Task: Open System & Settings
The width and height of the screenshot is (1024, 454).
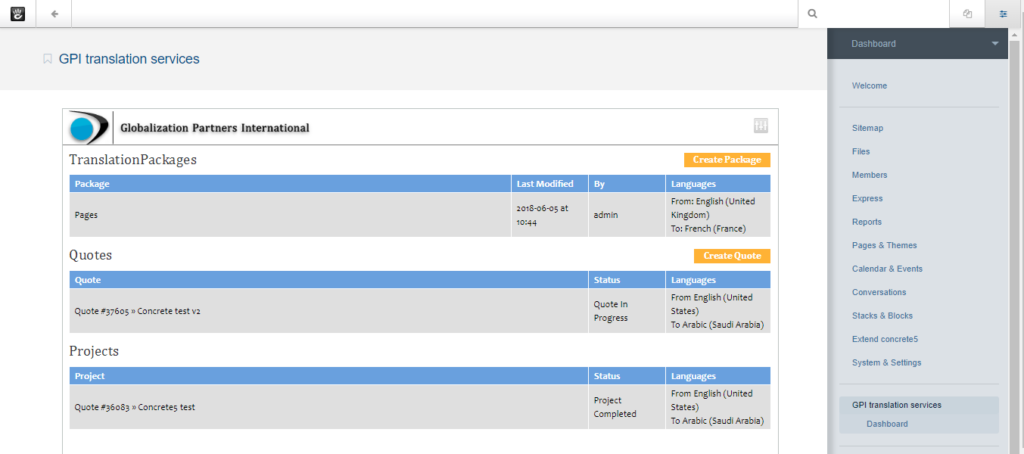Action: tap(886, 362)
